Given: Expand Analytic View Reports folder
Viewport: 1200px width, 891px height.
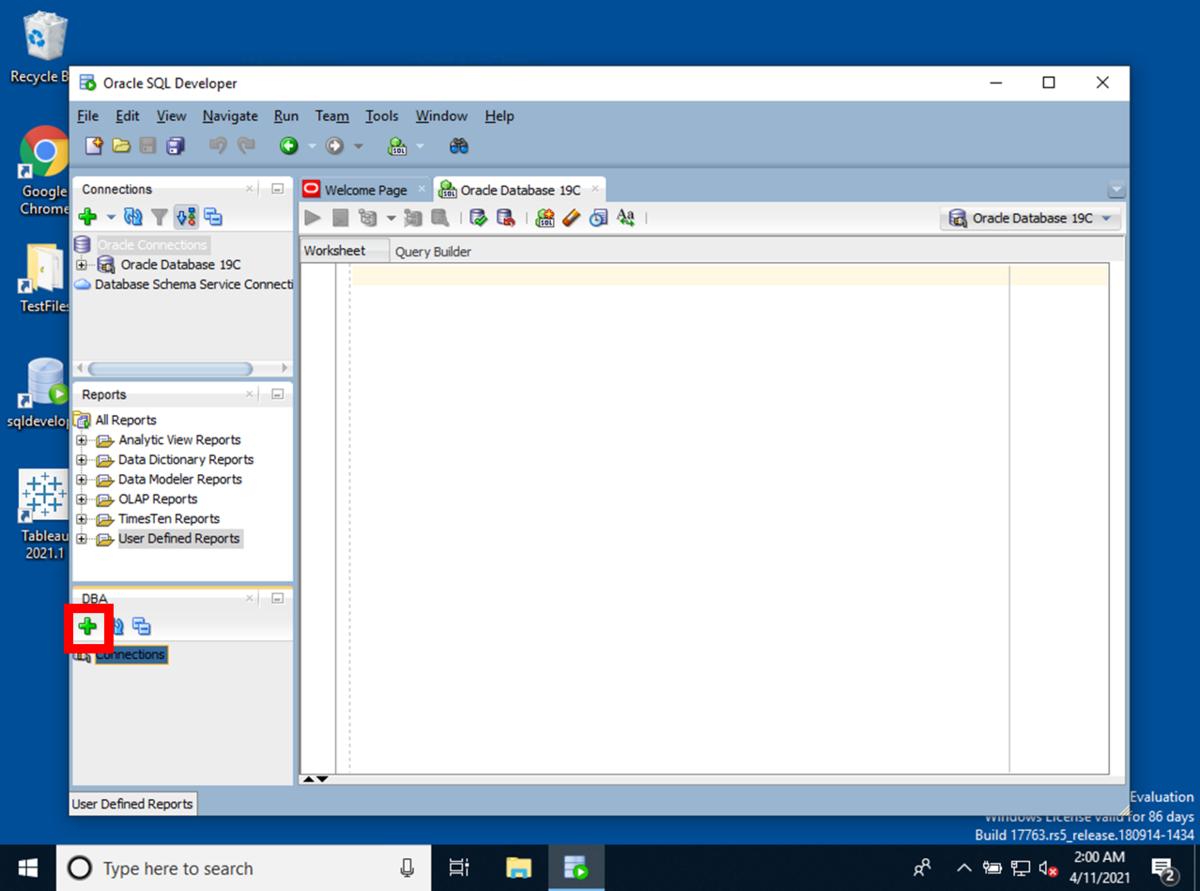Looking at the screenshot, I should click(x=82, y=440).
